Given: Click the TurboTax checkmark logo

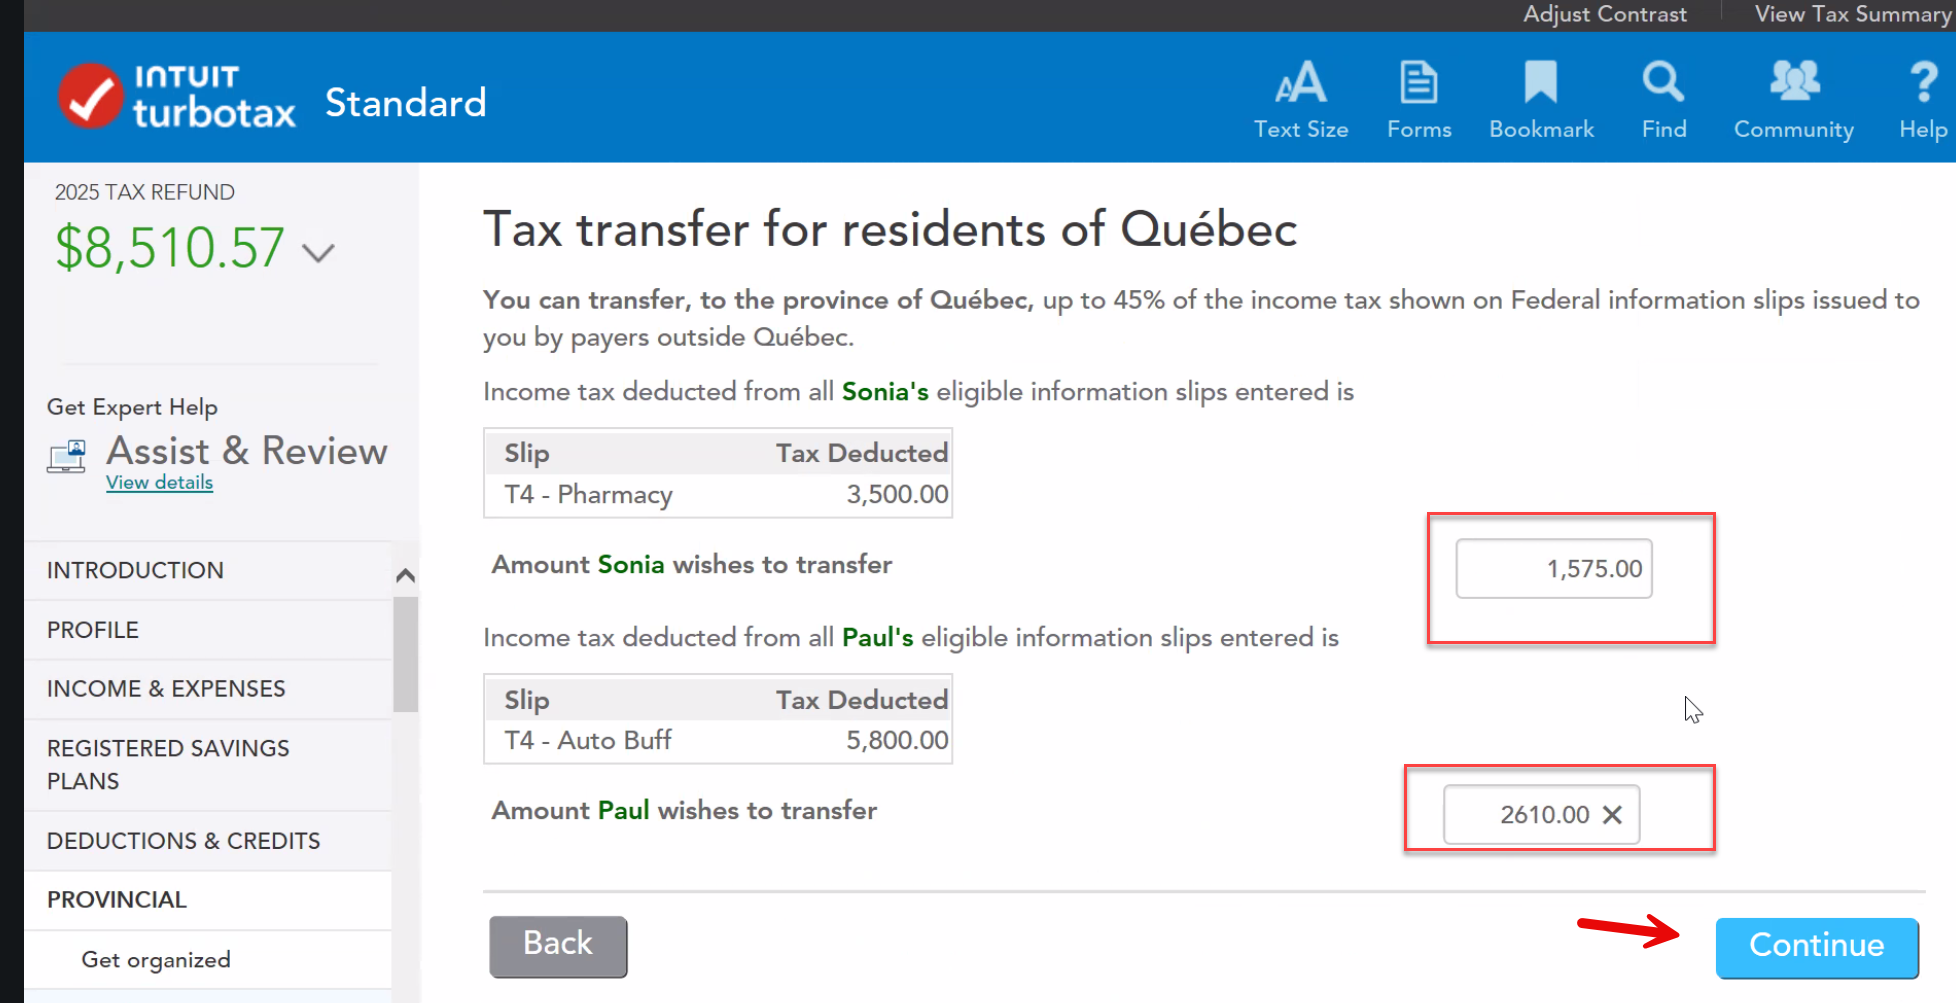Looking at the screenshot, I should click(x=90, y=97).
